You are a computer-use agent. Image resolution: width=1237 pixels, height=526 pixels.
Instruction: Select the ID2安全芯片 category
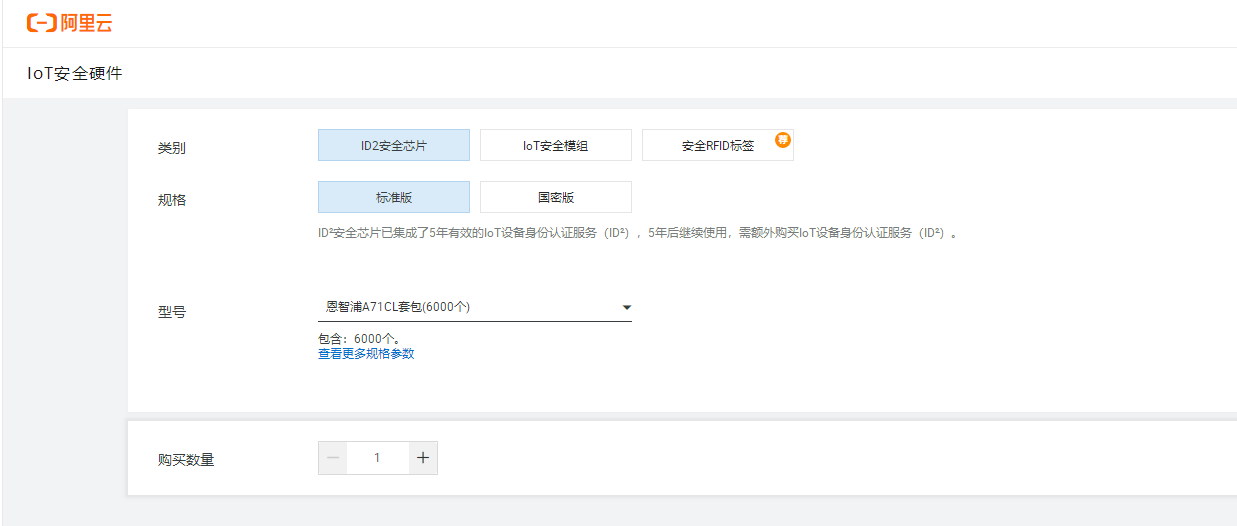394,145
